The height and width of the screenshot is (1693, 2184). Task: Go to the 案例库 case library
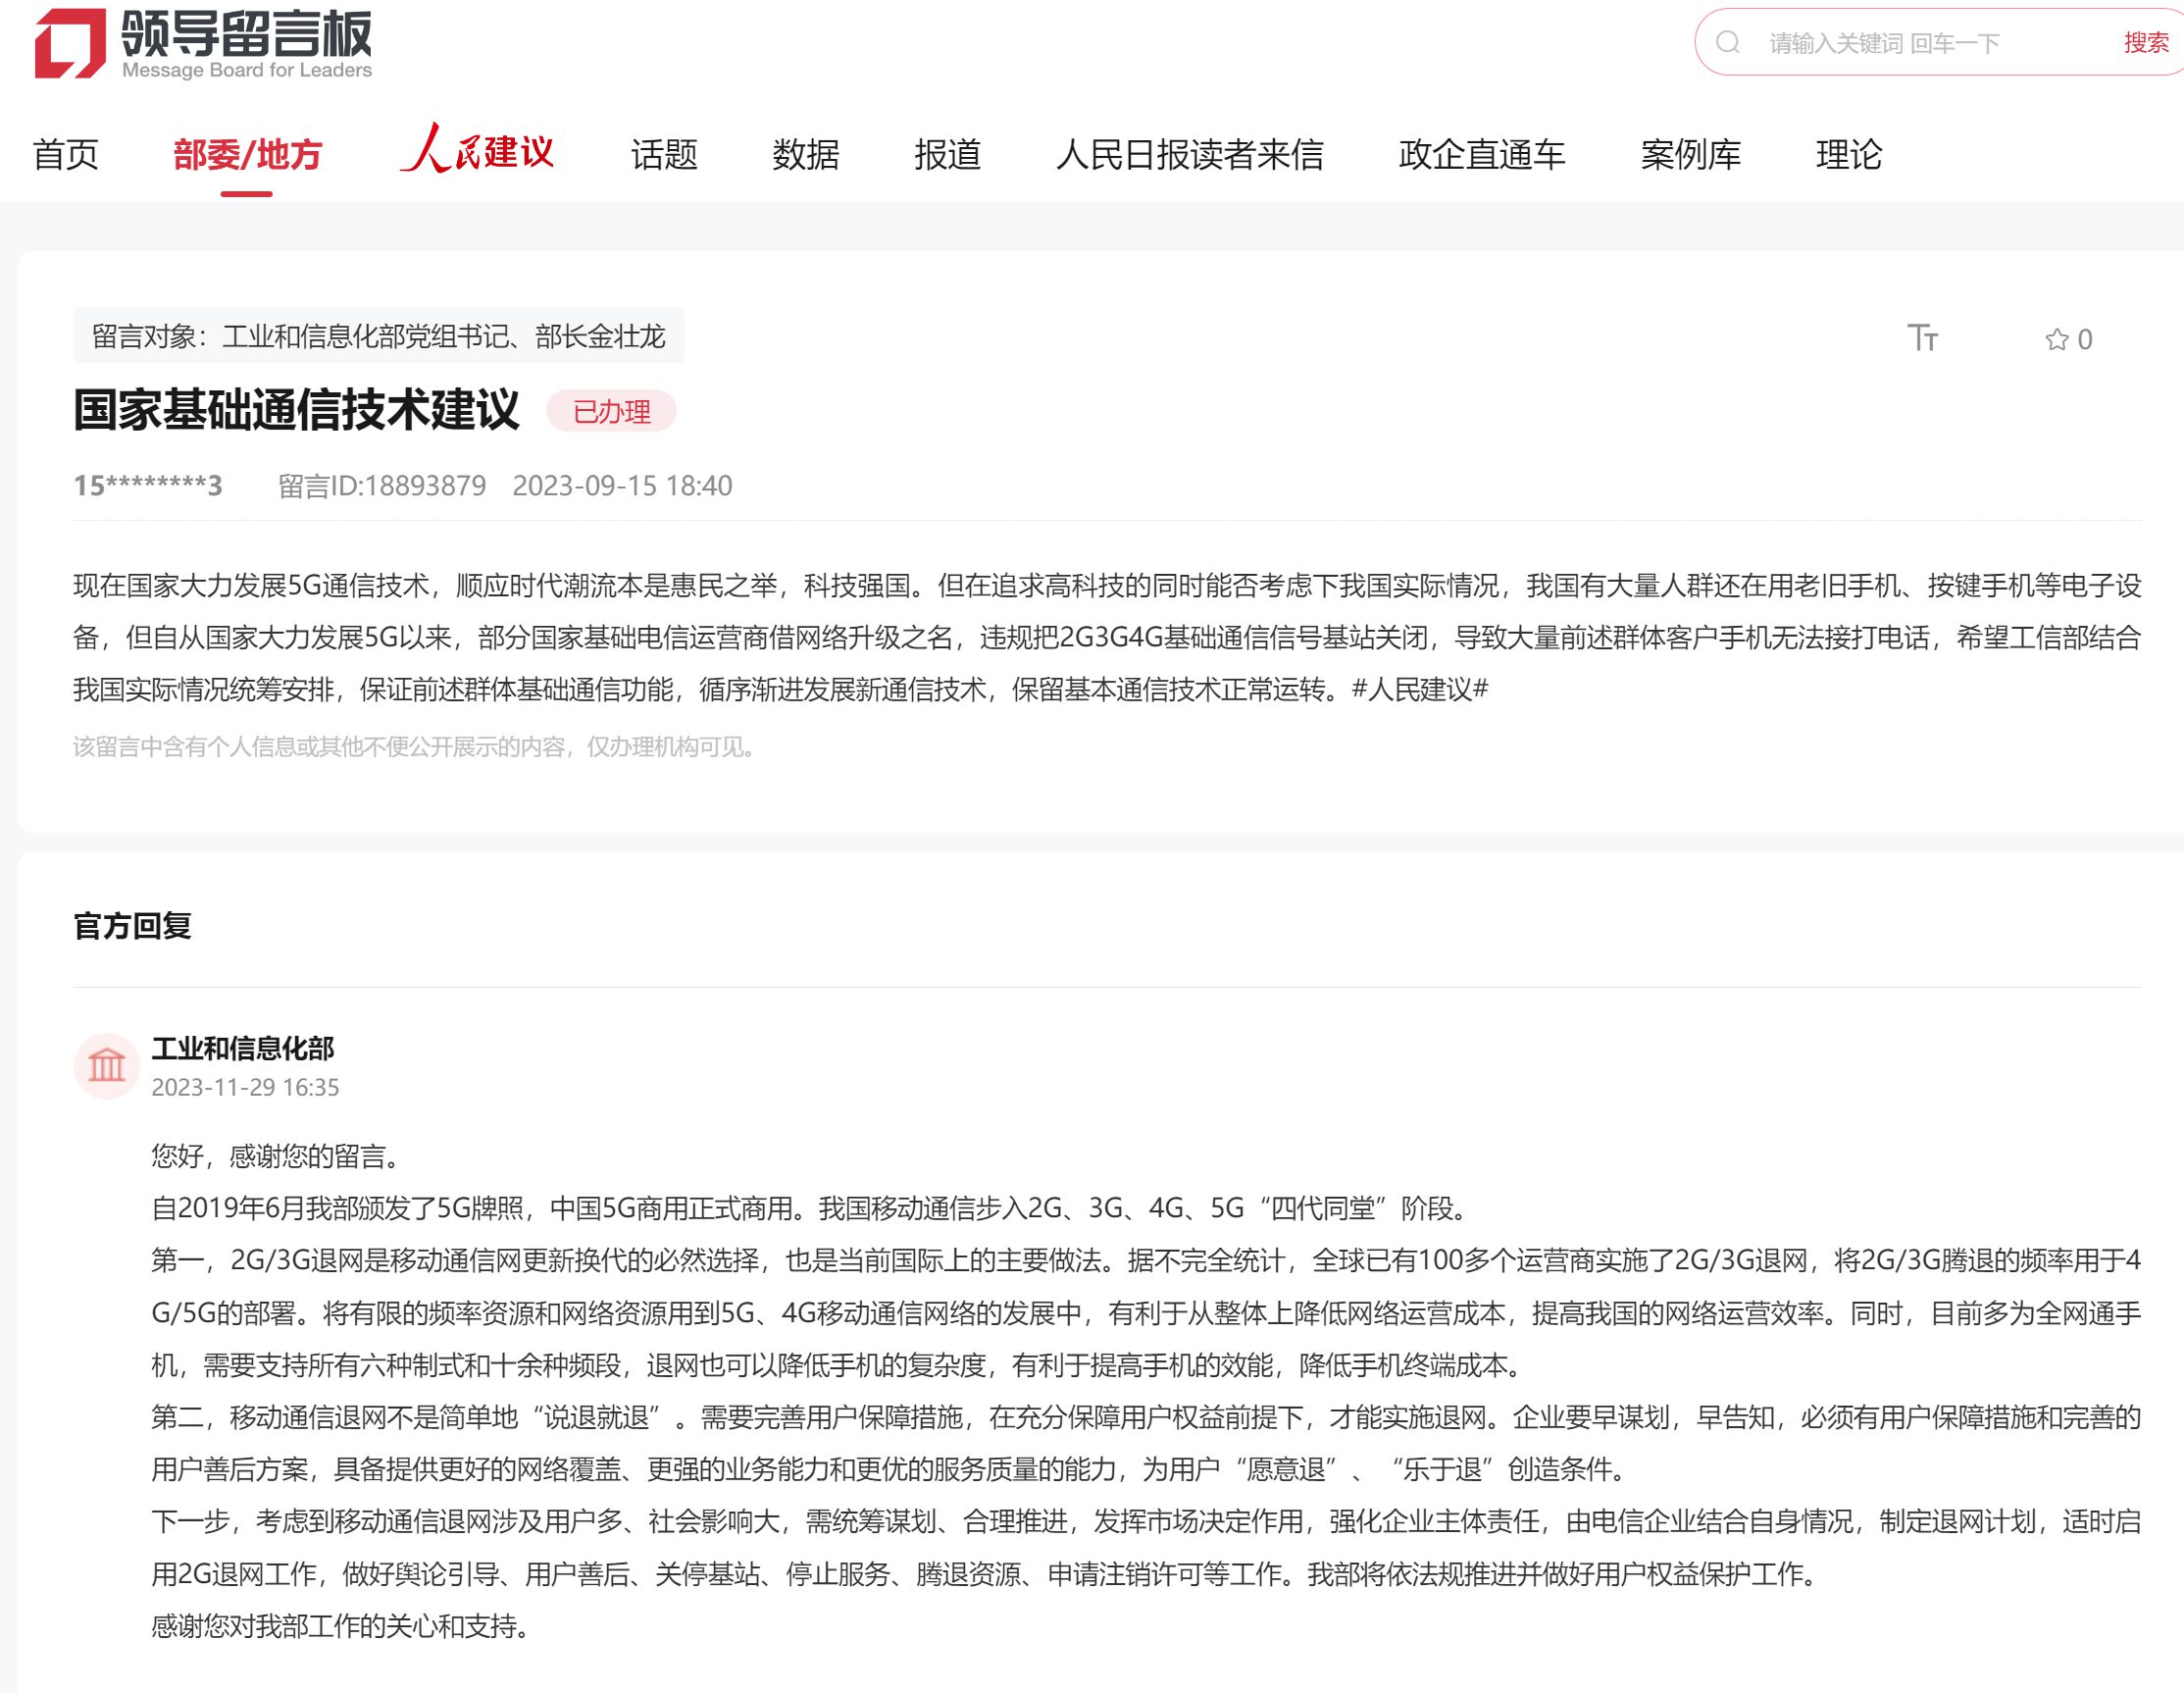1691,155
